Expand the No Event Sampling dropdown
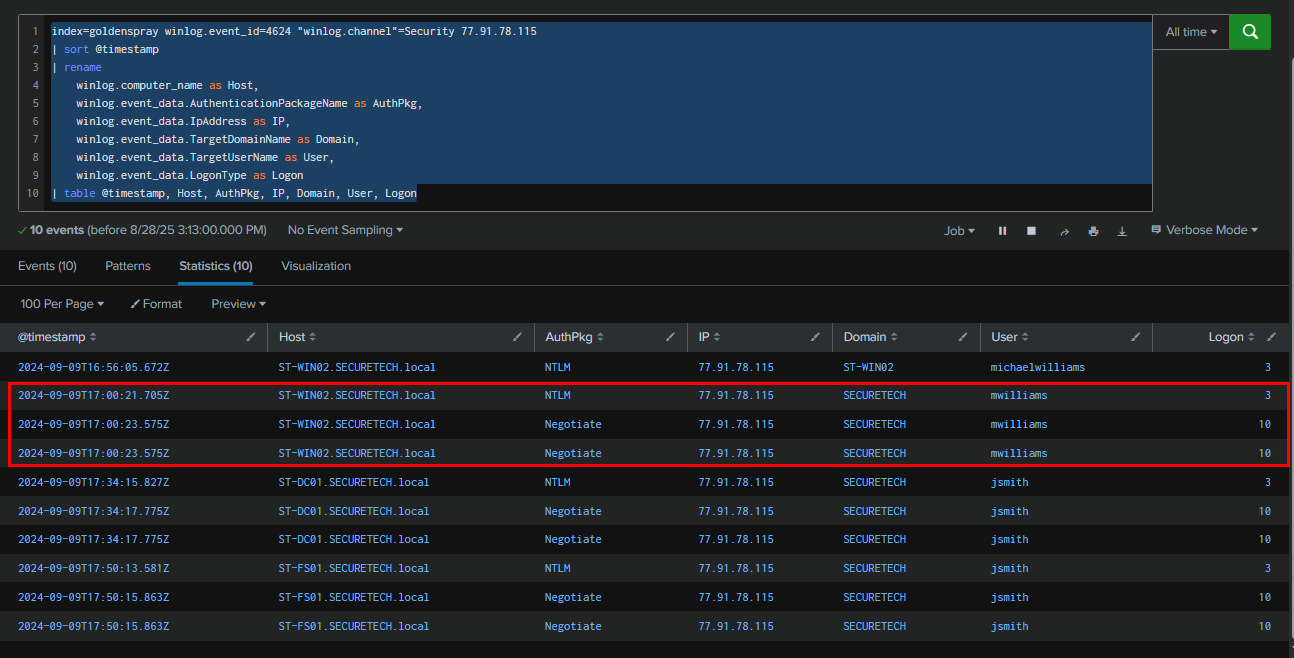 tap(345, 230)
